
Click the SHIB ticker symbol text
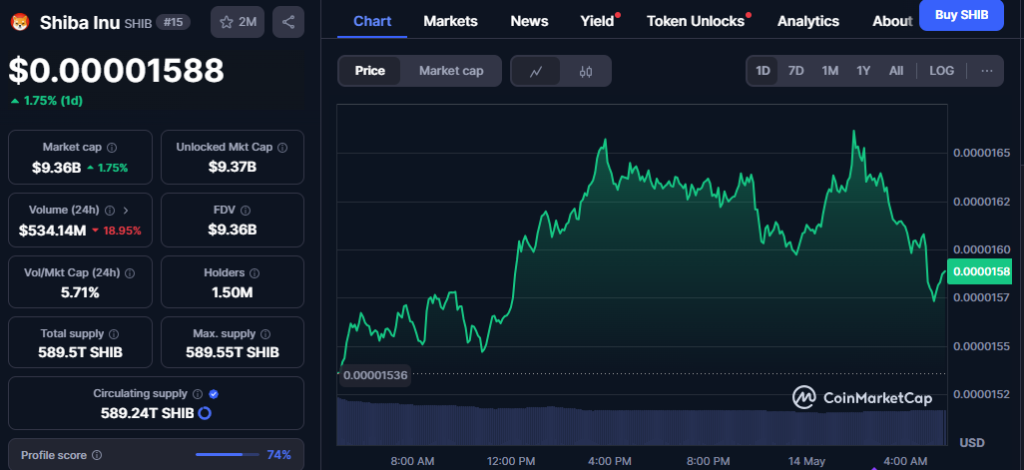[x=137, y=24]
